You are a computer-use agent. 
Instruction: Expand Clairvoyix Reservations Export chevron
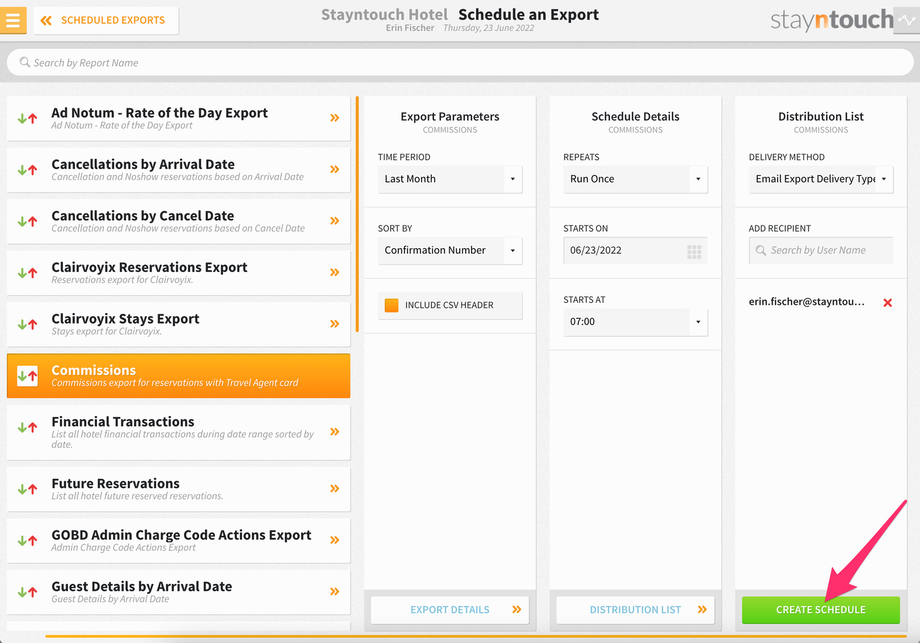pos(334,272)
